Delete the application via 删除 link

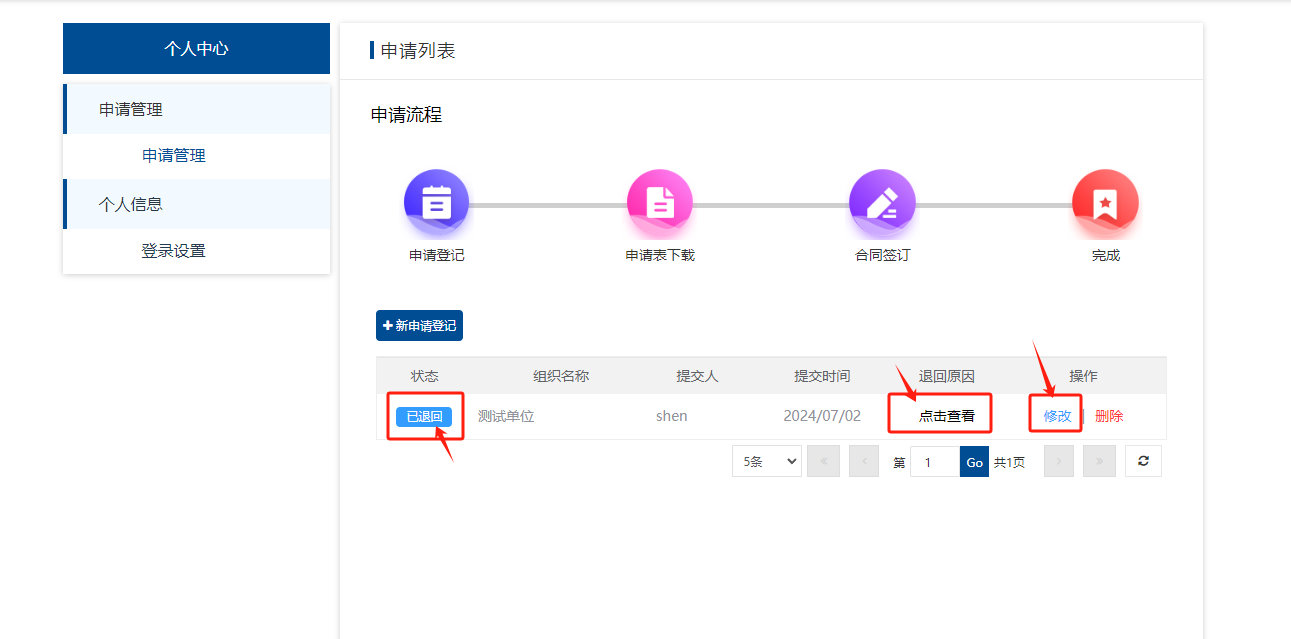pyautogui.click(x=1109, y=416)
